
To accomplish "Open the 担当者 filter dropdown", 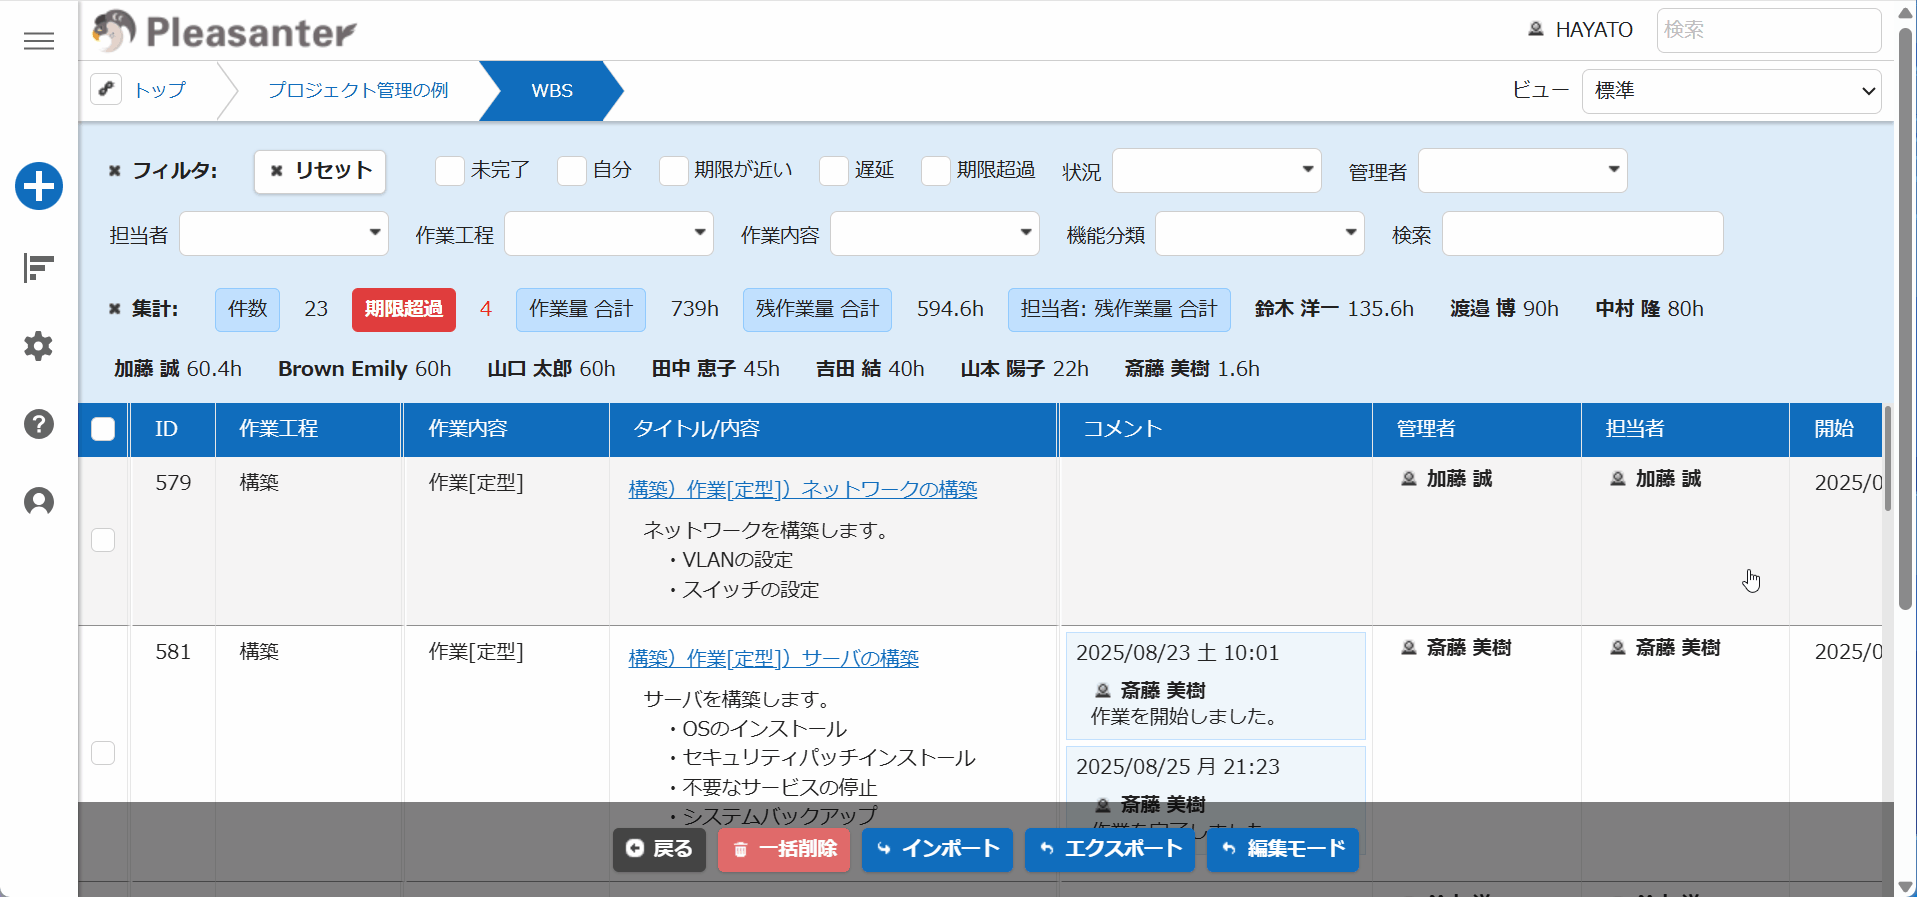I will point(284,234).
